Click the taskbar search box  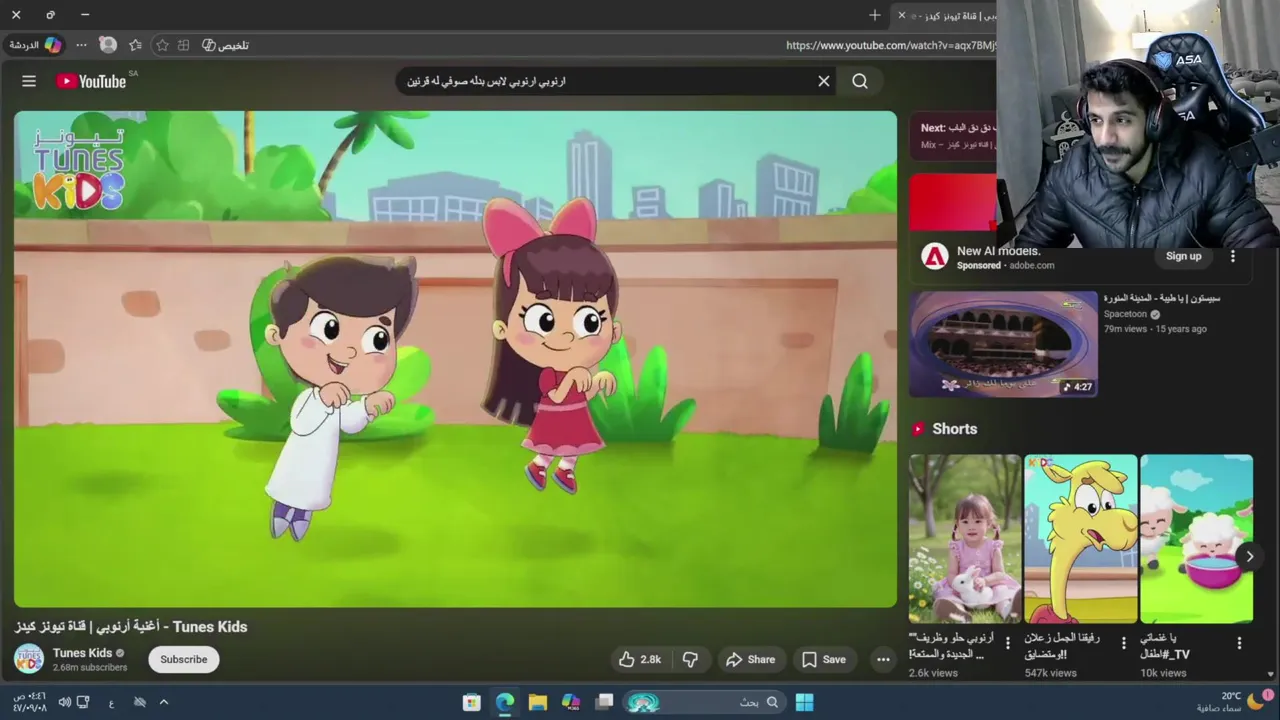click(706, 702)
